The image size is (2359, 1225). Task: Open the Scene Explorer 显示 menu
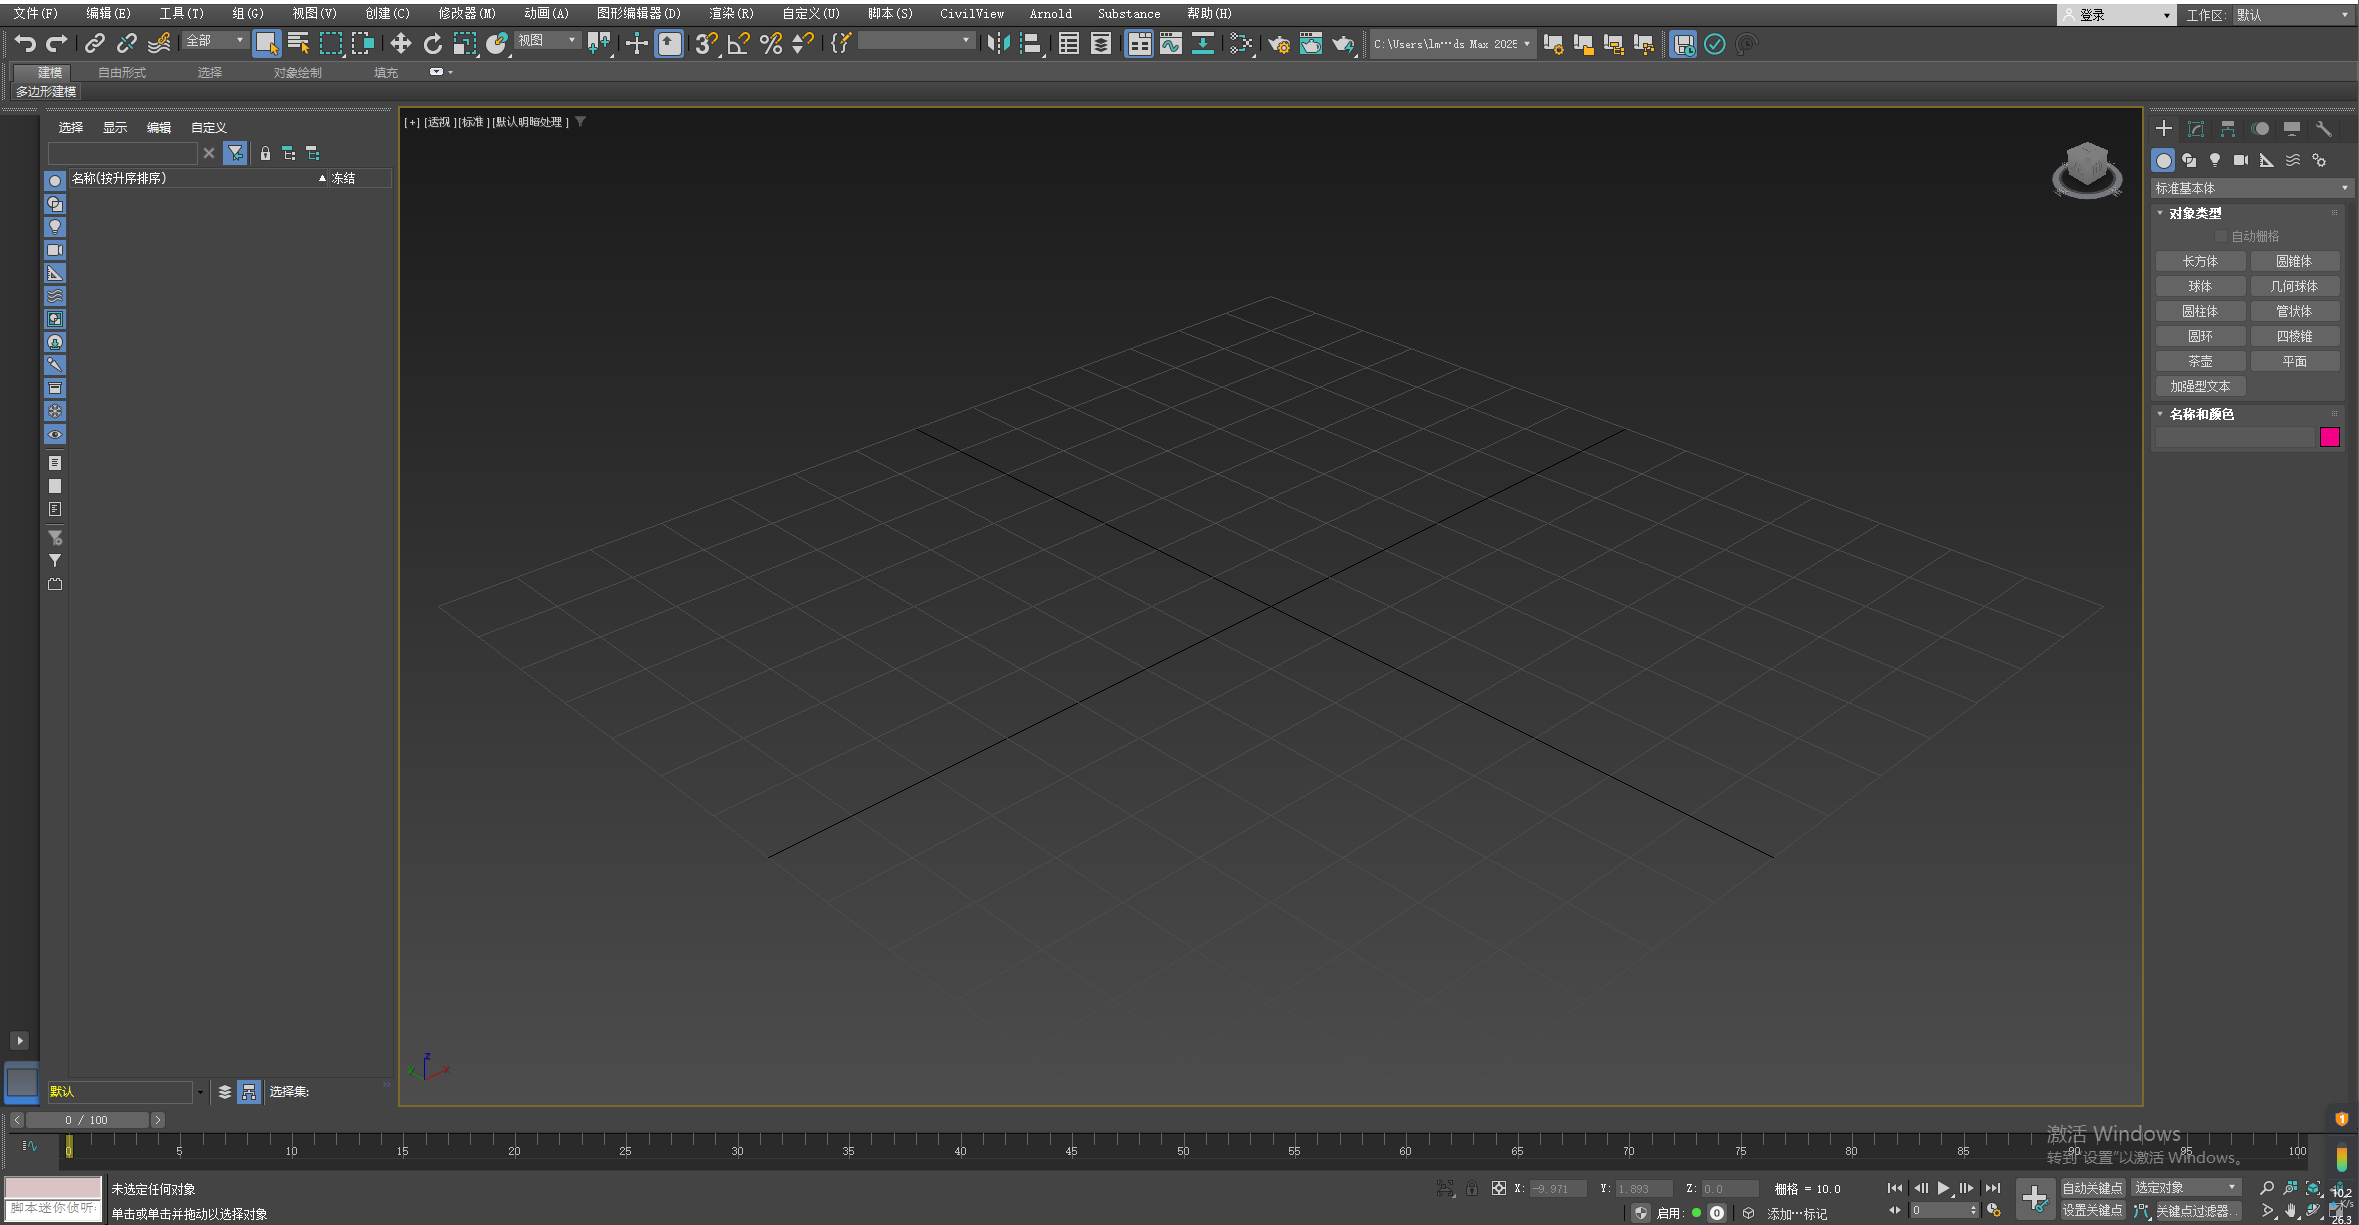click(x=115, y=127)
